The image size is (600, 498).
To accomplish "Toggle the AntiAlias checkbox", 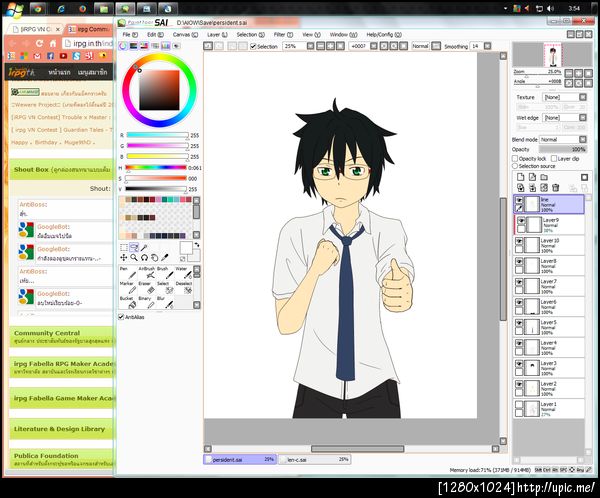I will coord(121,317).
